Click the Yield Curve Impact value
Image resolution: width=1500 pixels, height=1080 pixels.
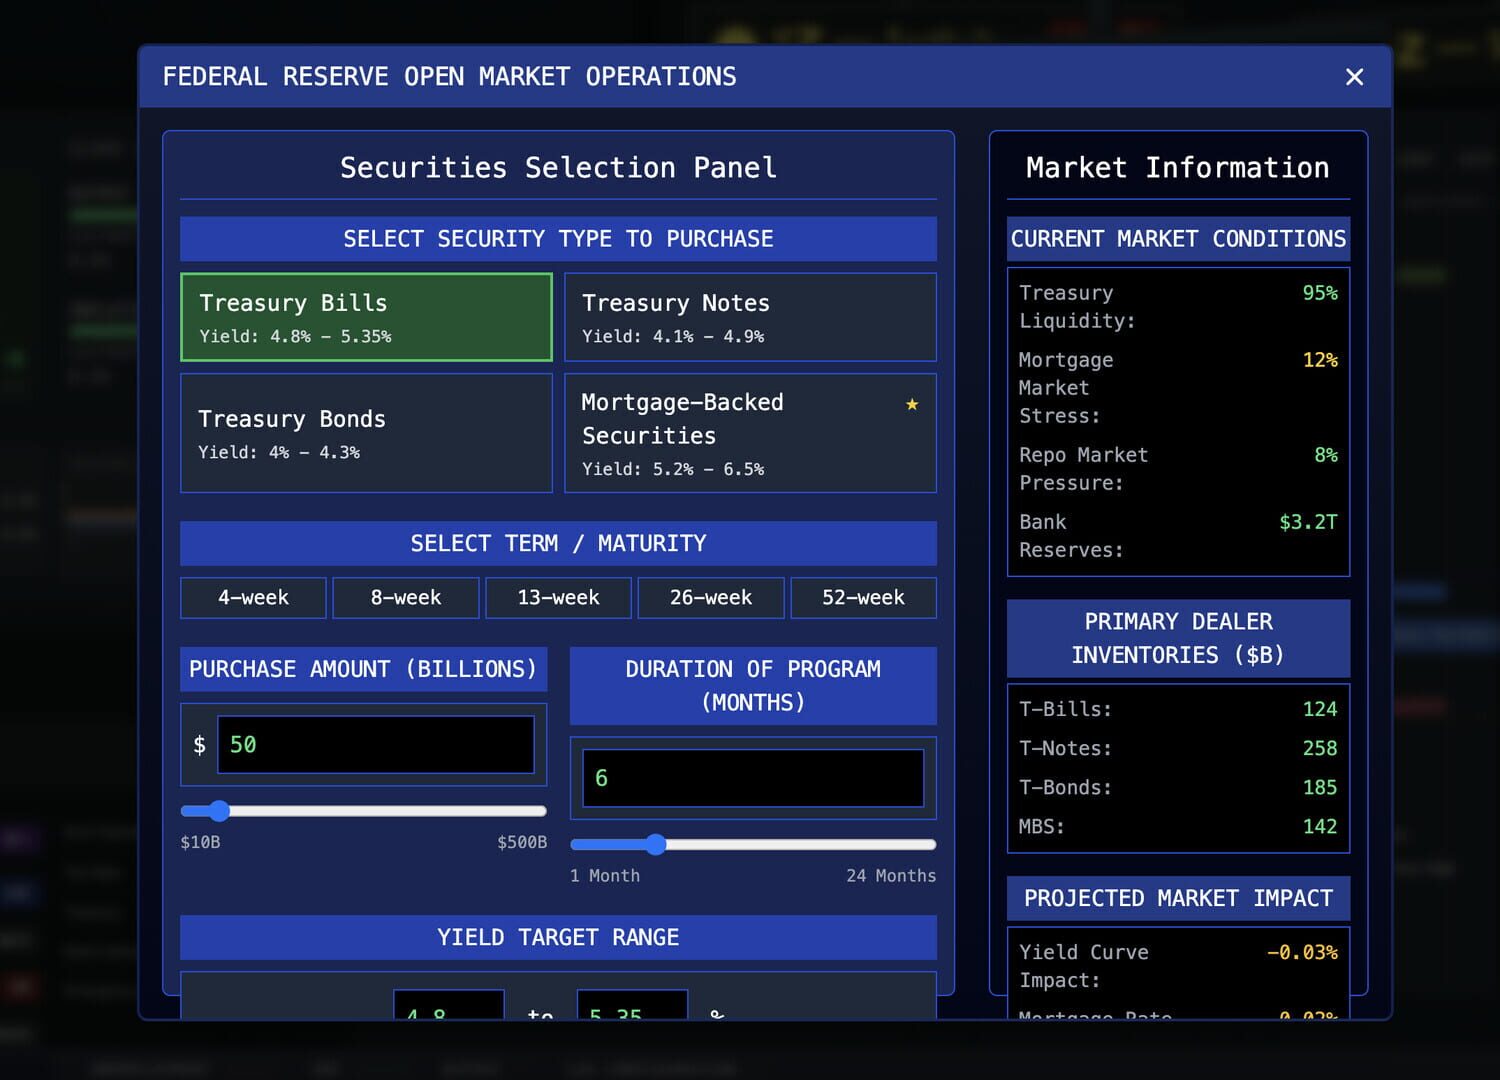1301,953
